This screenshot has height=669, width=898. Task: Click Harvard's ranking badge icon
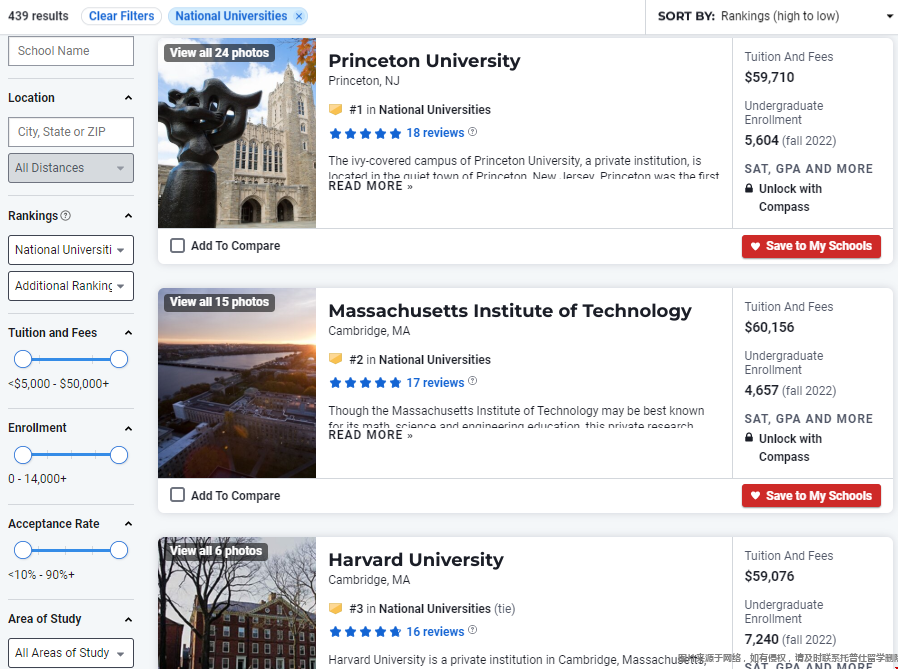(336, 608)
